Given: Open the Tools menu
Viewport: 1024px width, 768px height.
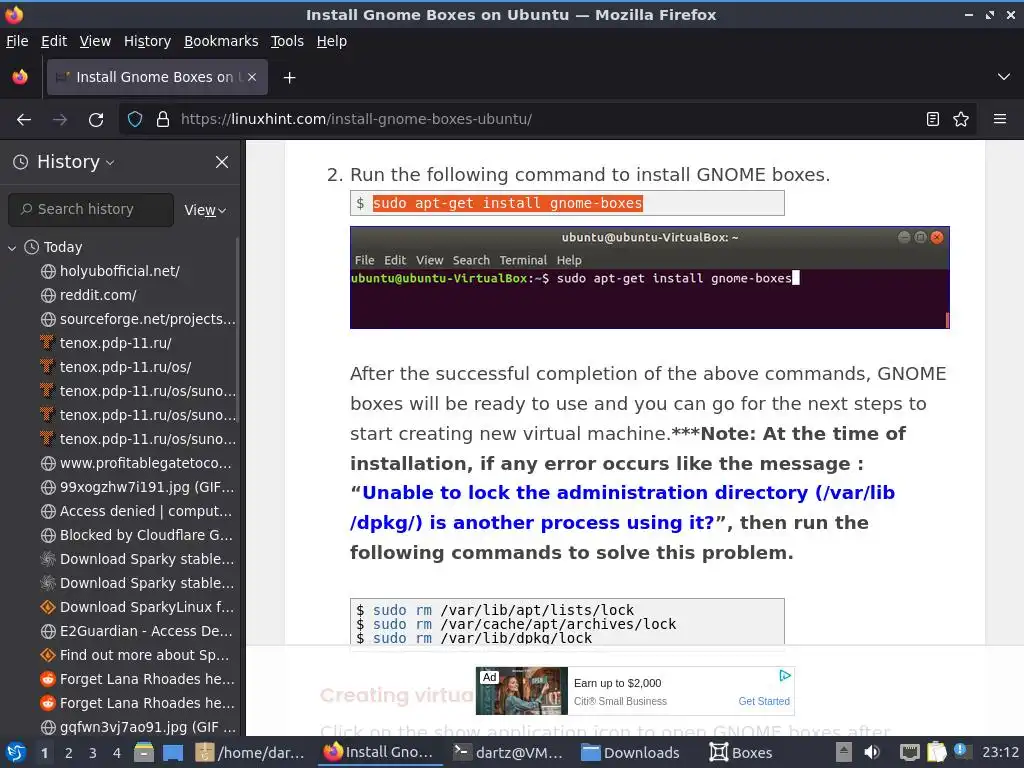Looking at the screenshot, I should tap(287, 41).
